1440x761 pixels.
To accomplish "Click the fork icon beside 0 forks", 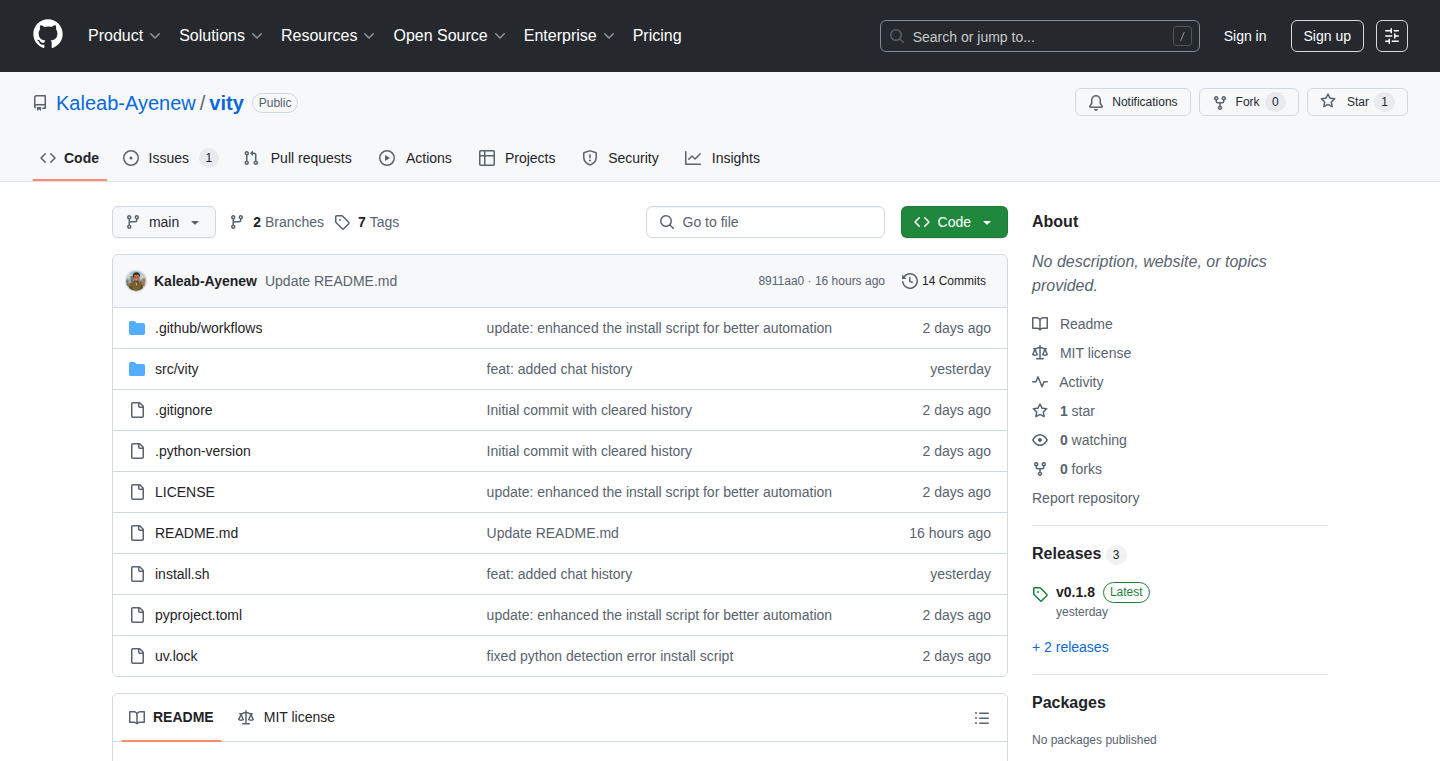I will point(1040,469).
